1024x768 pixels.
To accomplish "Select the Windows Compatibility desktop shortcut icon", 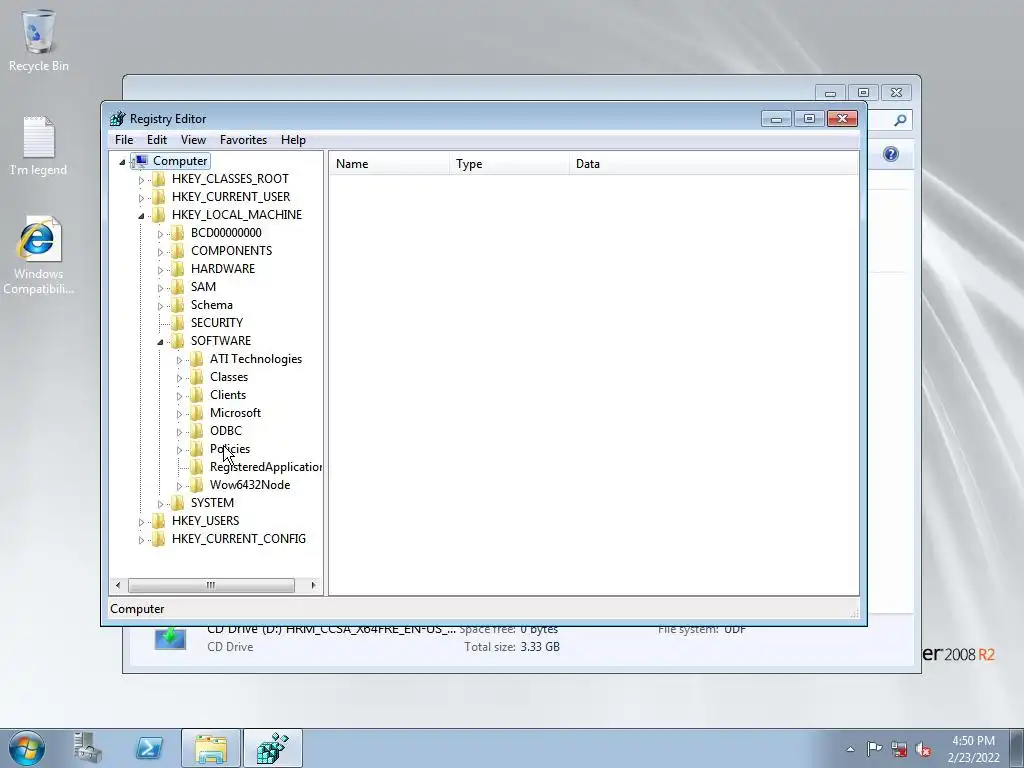I will [39, 240].
